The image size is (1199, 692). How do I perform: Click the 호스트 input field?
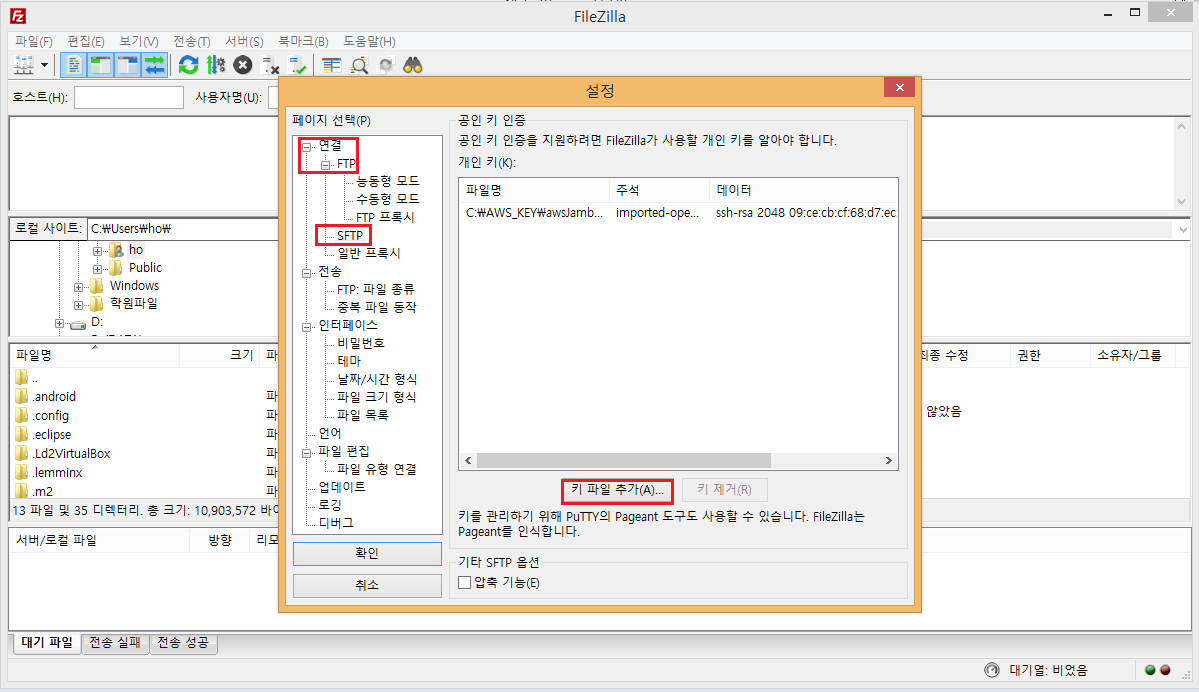click(x=128, y=98)
